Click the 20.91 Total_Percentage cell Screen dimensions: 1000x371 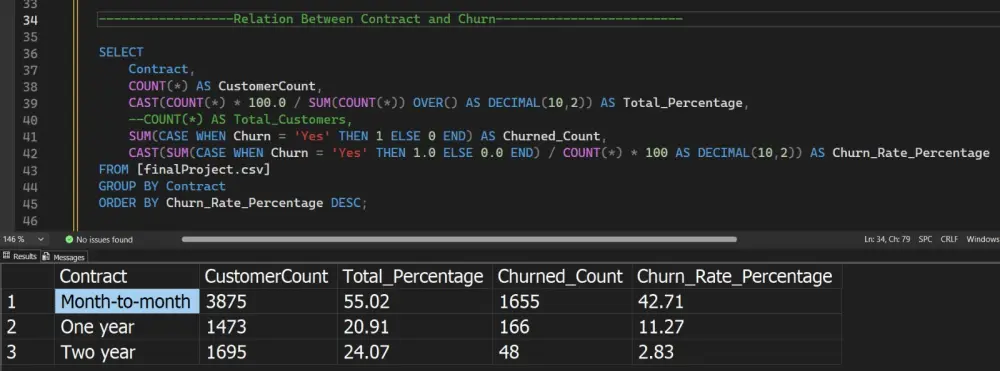point(415,326)
